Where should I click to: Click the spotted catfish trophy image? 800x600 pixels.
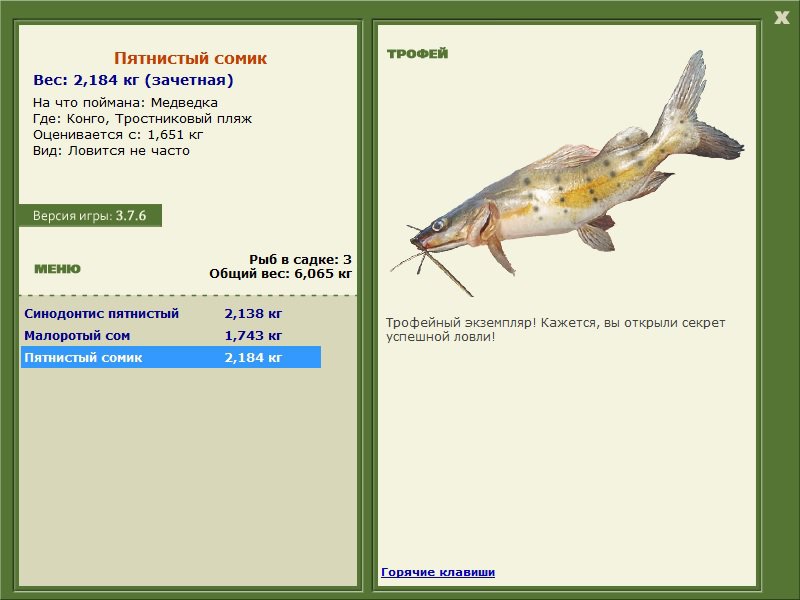567,173
